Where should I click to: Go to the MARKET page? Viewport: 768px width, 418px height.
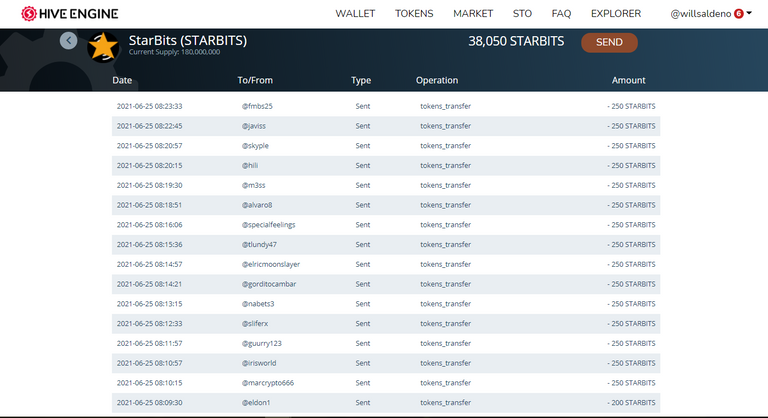473,14
